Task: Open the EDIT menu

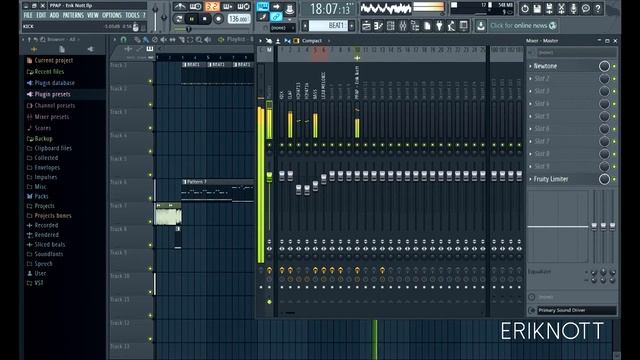Action: [x=41, y=16]
